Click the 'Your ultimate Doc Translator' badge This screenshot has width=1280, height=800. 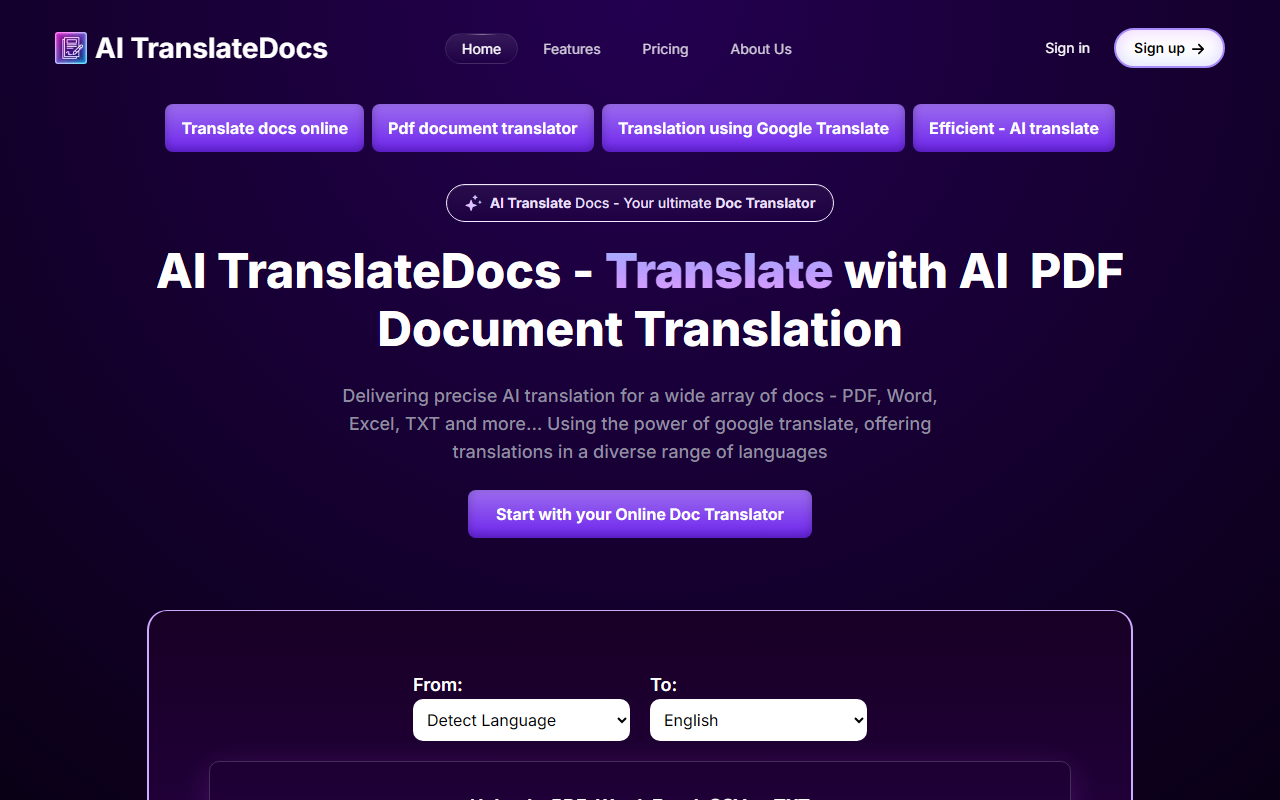pos(640,203)
